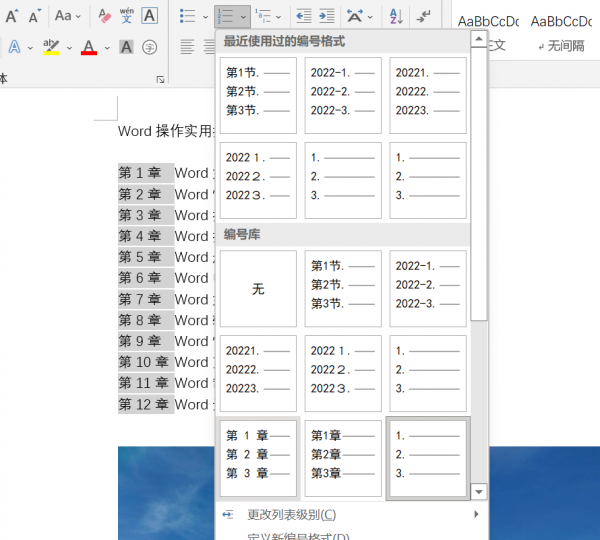Select the 第1章 compact chapter numbering
Viewport: 600px width, 540px height.
[343, 458]
